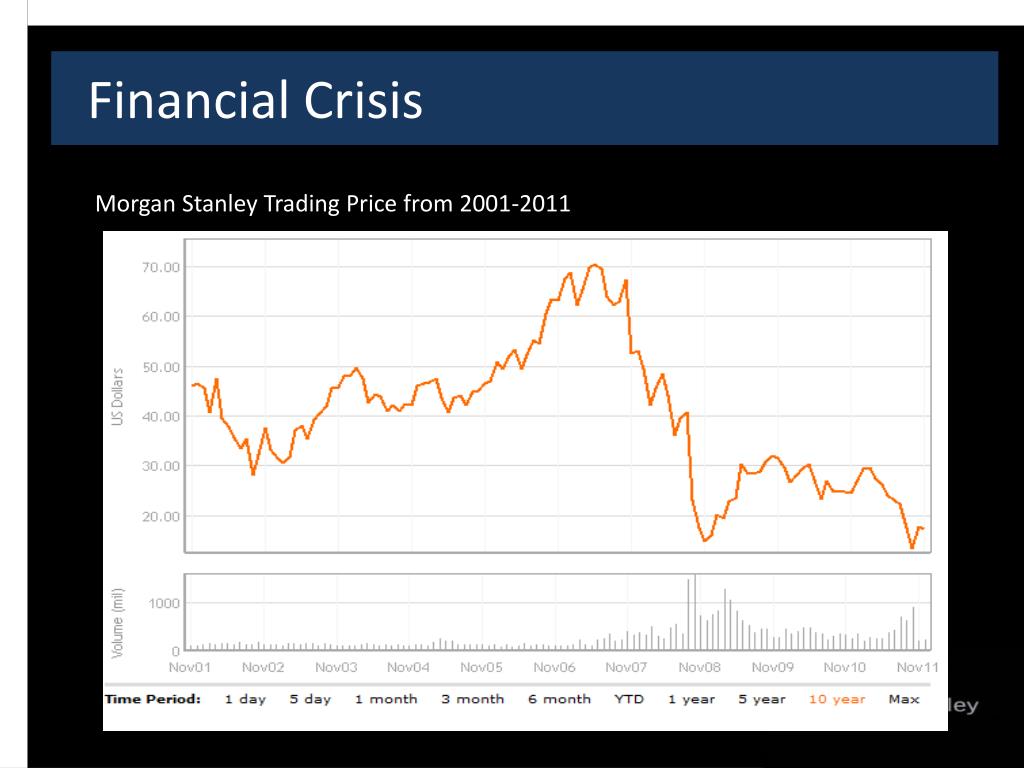Show the 6 month price history
Screen dimensions: 1024x768
559,699
